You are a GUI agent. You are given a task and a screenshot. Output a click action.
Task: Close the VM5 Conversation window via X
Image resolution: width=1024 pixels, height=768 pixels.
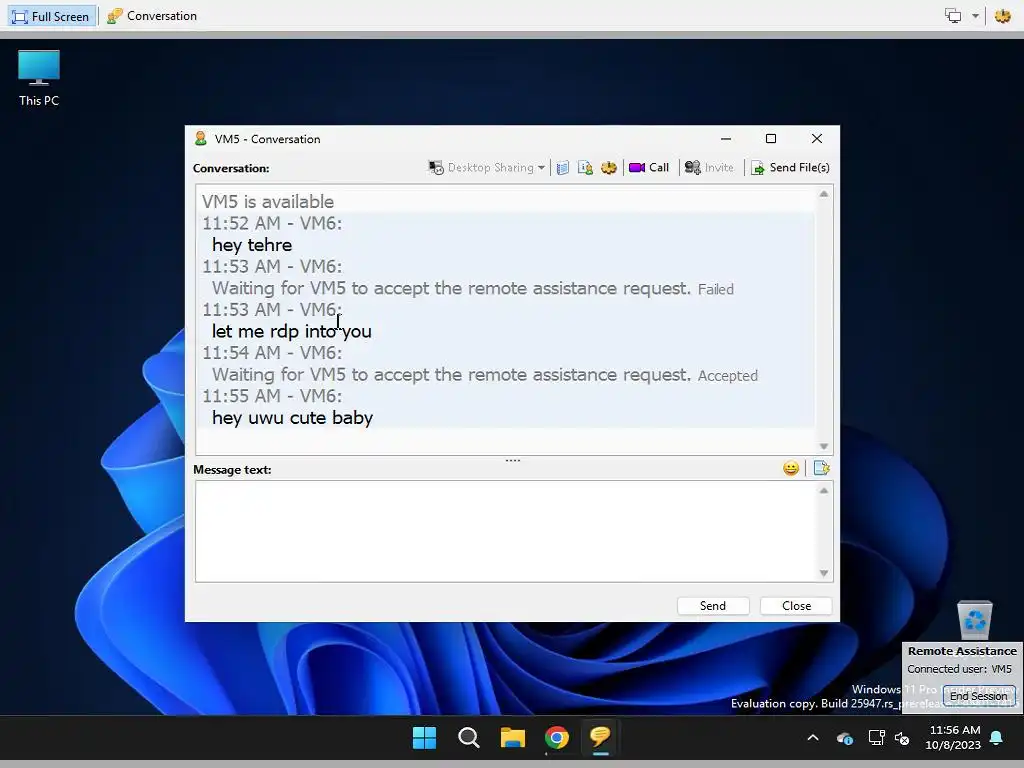click(816, 138)
